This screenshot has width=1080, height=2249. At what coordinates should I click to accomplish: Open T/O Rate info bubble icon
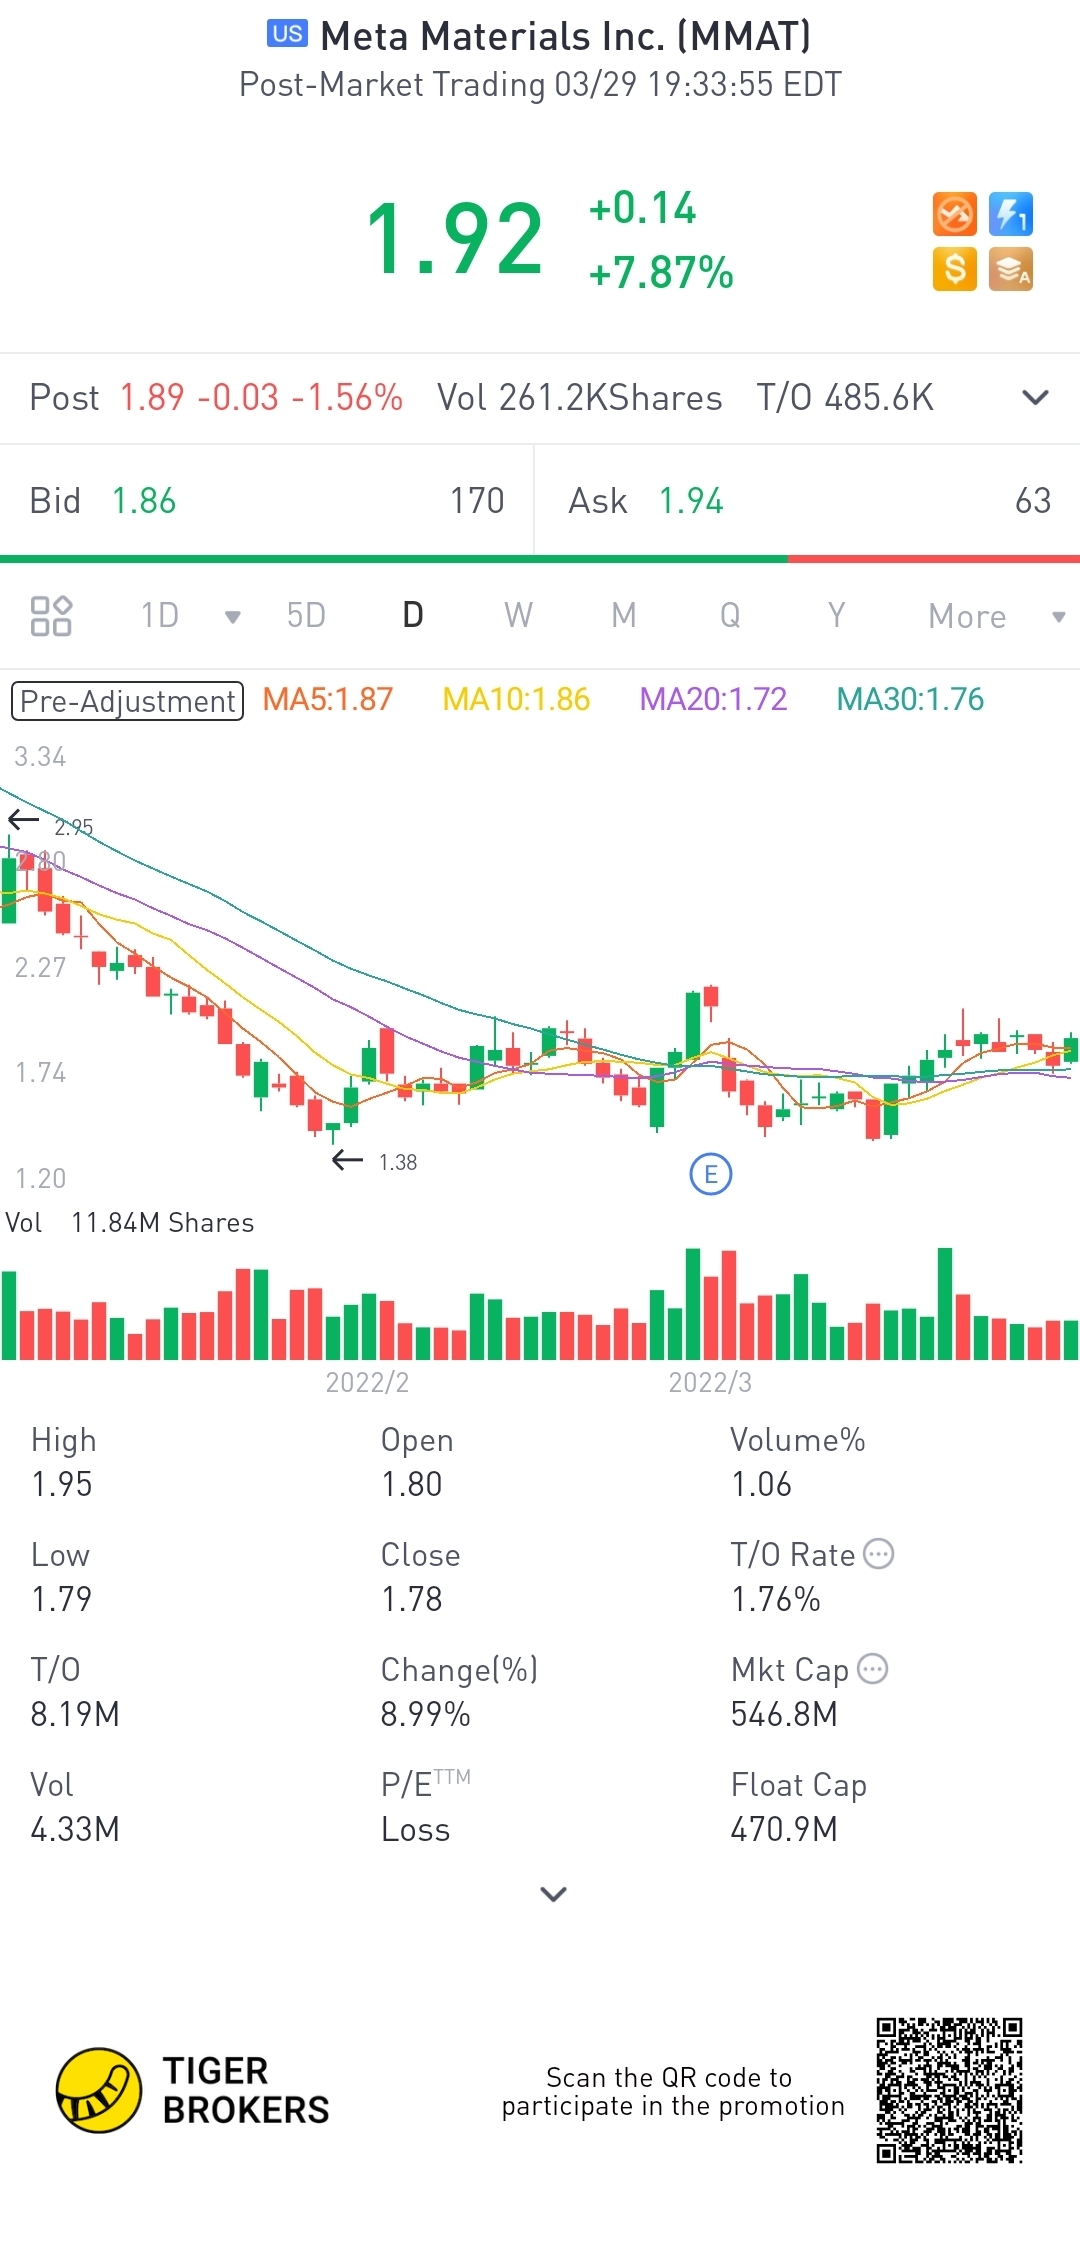(878, 1554)
